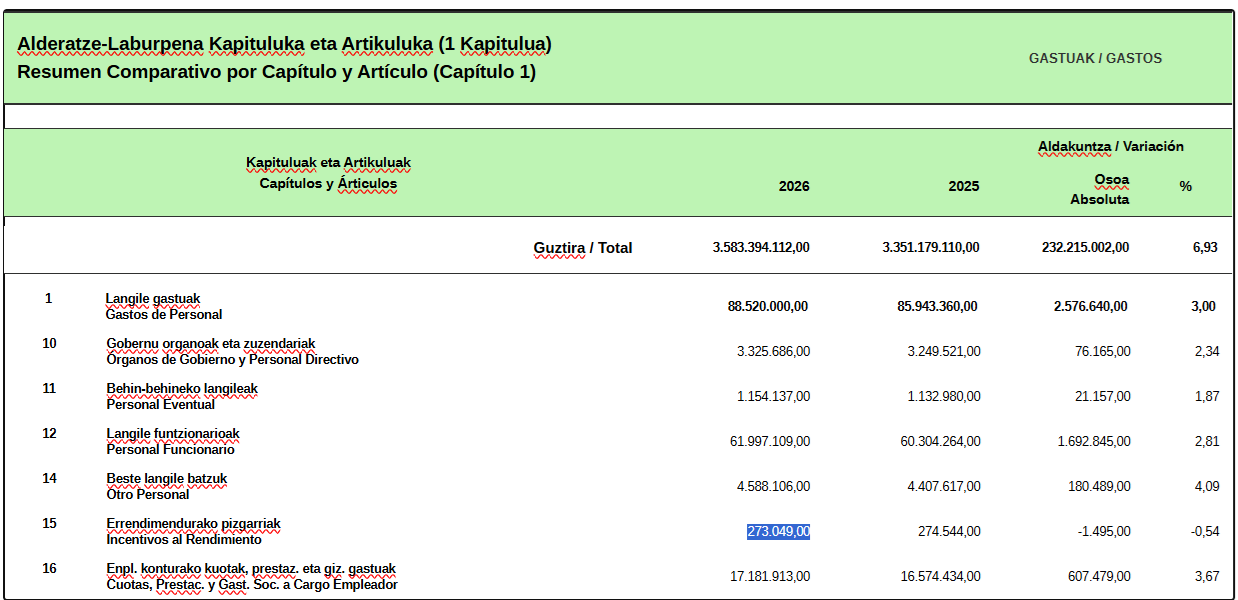The image size is (1238, 600).
Task: Select value 3.325.686,00
Action: 773,352
